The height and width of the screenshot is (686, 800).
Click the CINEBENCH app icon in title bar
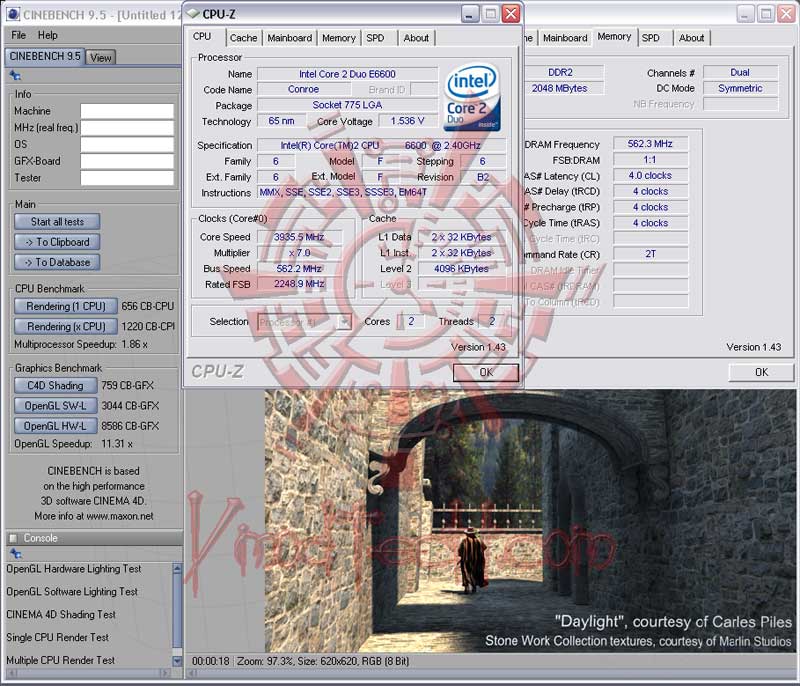pyautogui.click(x=12, y=14)
